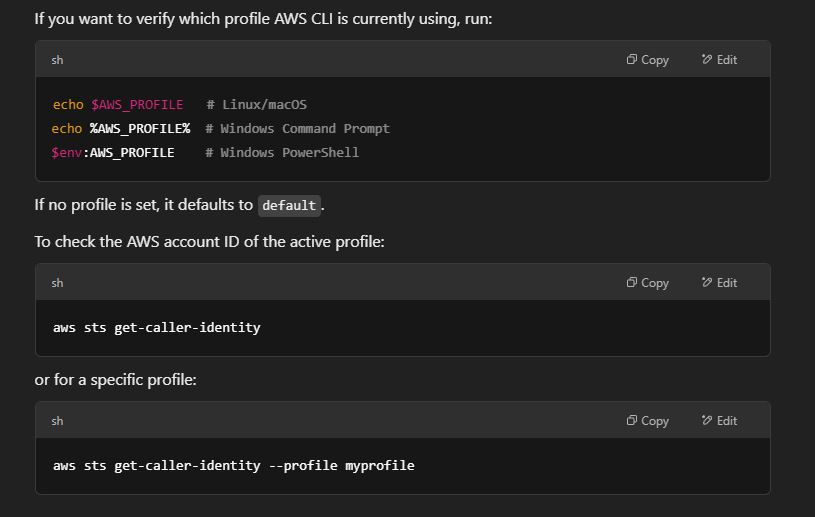Click the '# Windows PowerShell' comment
This screenshot has height=517, width=815.
(x=282, y=153)
